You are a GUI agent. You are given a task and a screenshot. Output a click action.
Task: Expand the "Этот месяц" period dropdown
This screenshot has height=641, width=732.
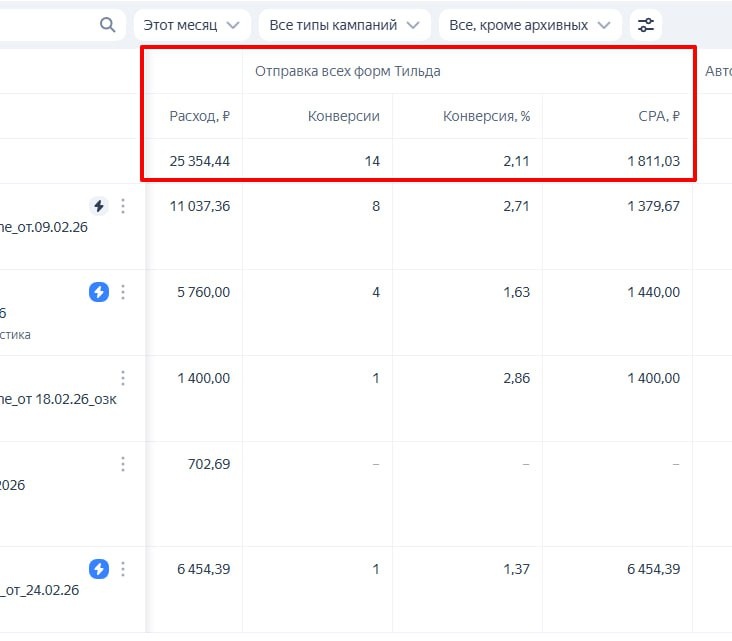tap(191, 25)
